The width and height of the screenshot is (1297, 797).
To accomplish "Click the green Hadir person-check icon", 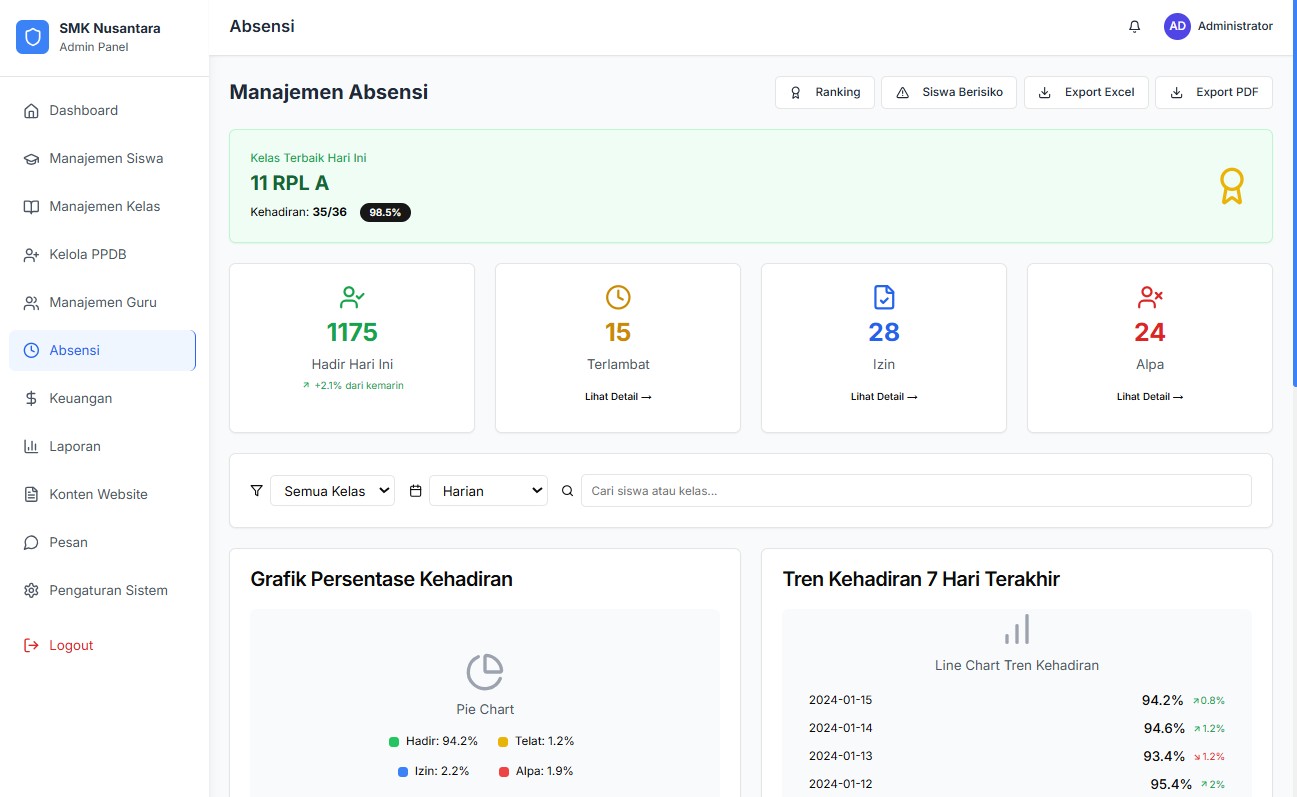I will click(352, 297).
